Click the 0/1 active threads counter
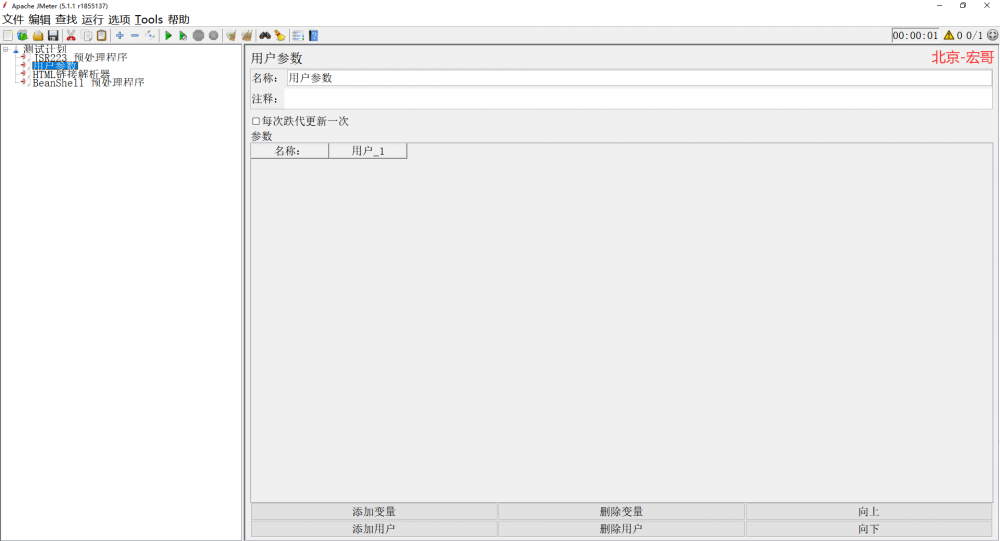Image resolution: width=1000 pixels, height=541 pixels. (x=974, y=36)
